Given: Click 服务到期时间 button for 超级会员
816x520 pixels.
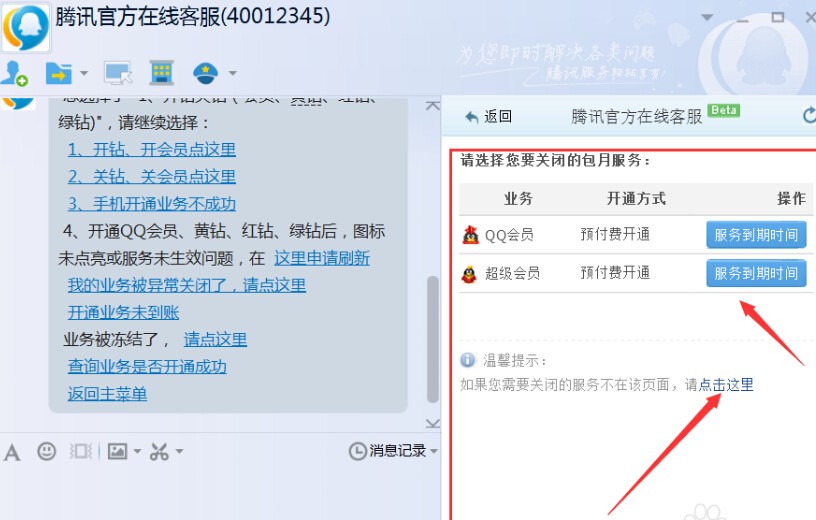Looking at the screenshot, I should pos(756,273).
